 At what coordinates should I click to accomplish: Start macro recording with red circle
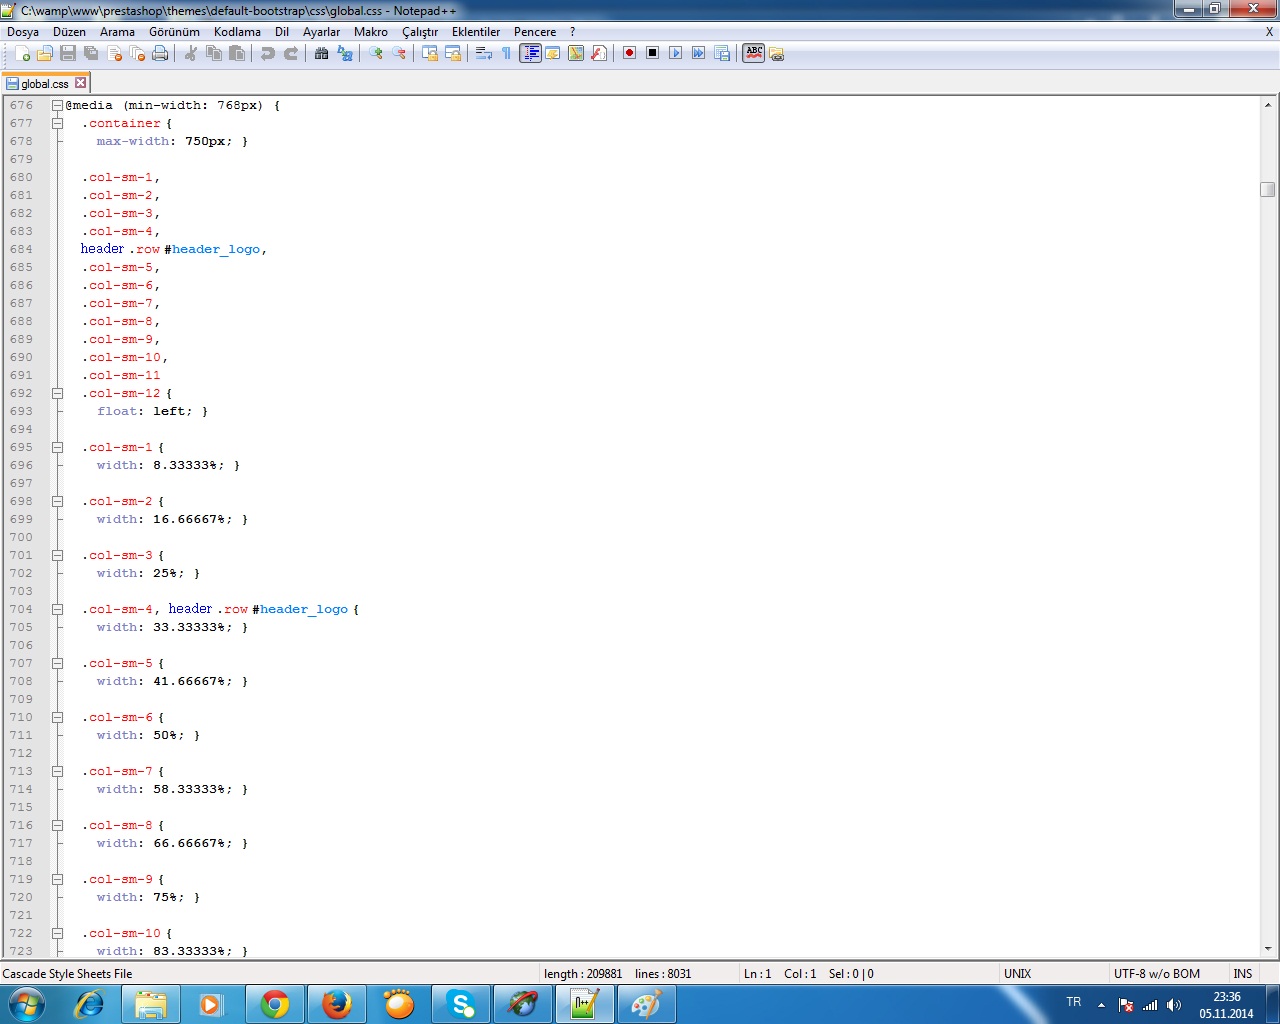(x=629, y=53)
